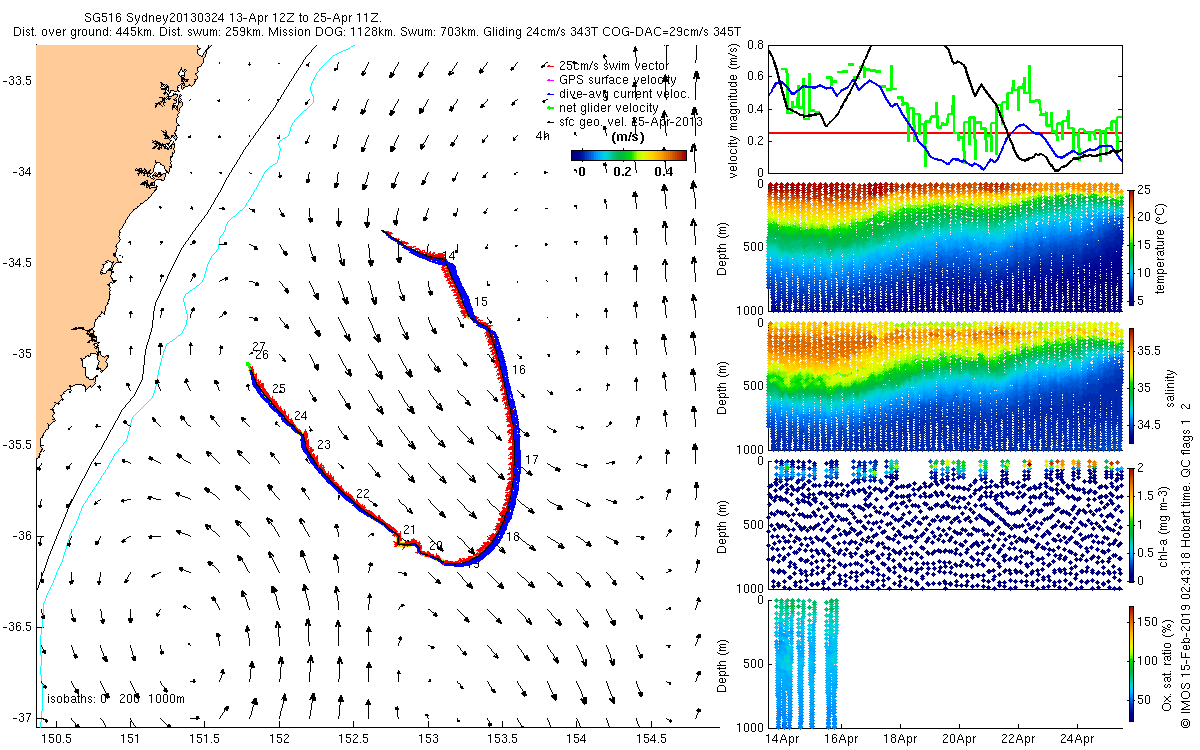This screenshot has width=1200, height=750.
Task: Click the 22Apr date axis label
Action: point(1018,740)
